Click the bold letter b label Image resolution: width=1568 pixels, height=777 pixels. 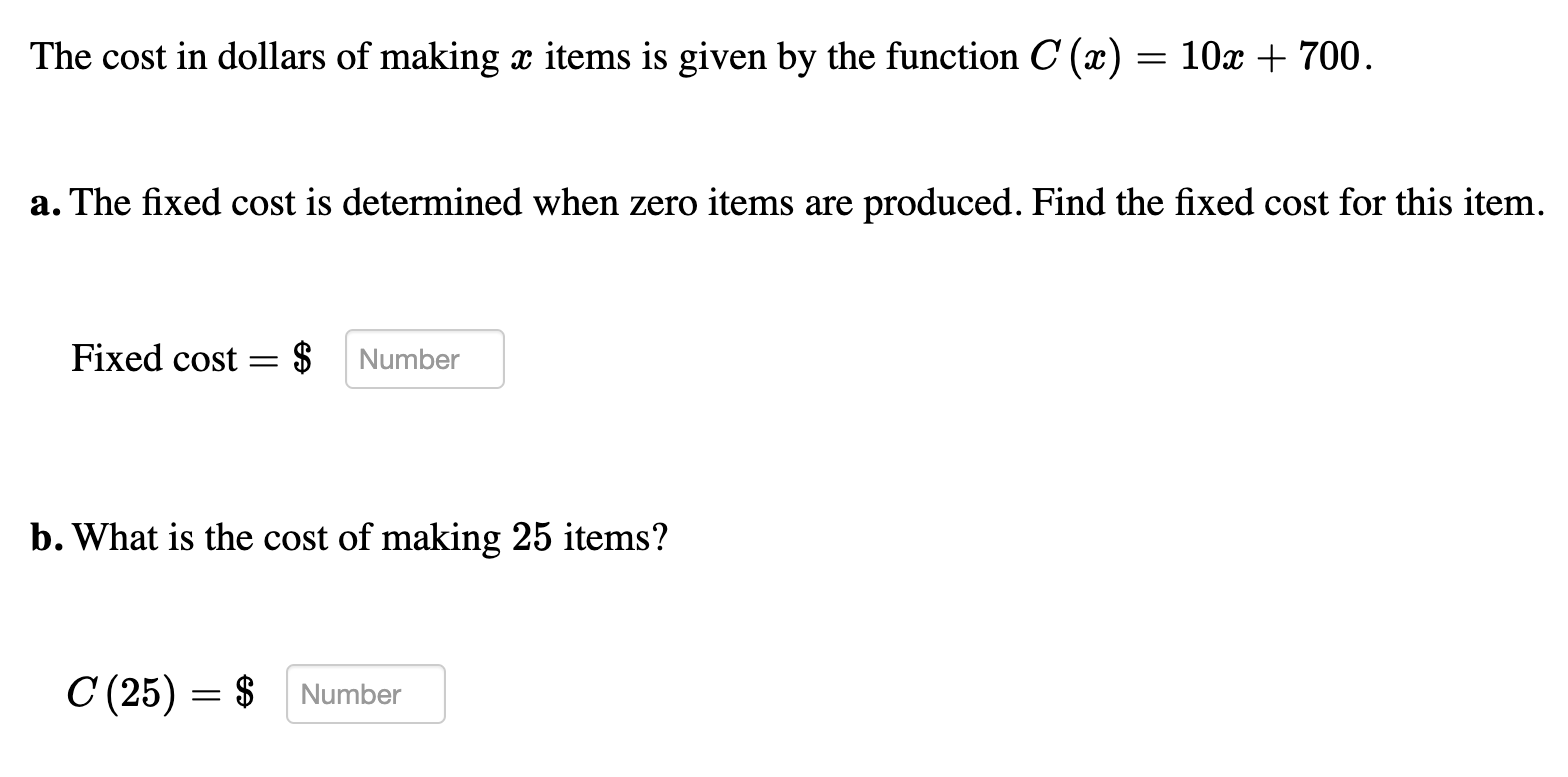(x=43, y=537)
